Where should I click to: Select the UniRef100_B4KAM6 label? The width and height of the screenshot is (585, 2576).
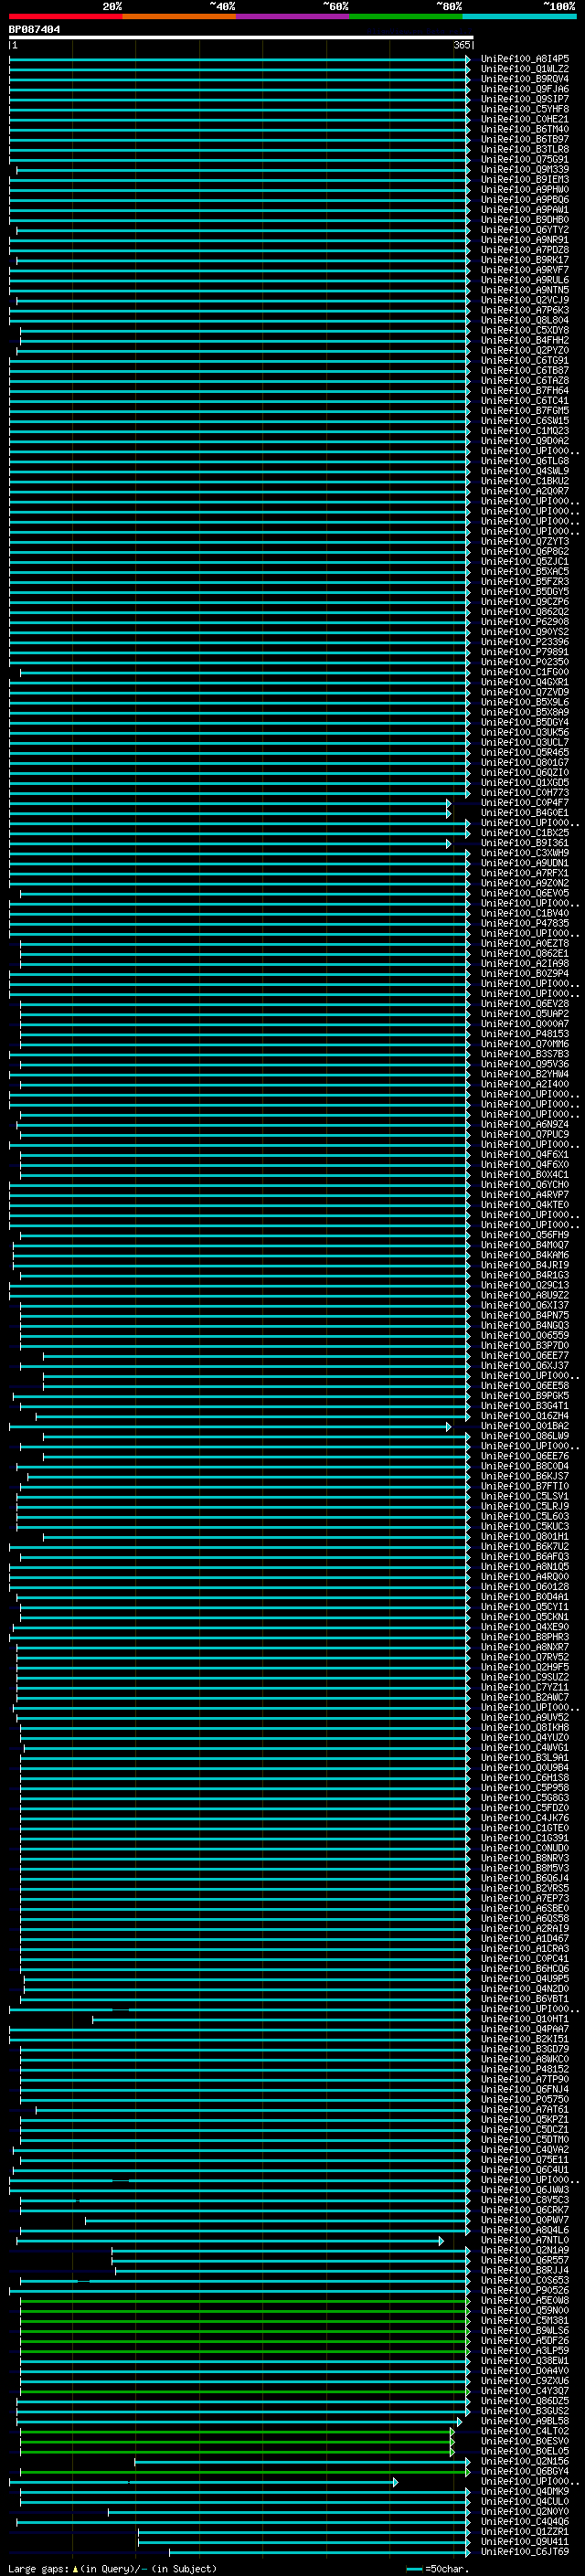coord(525,1255)
